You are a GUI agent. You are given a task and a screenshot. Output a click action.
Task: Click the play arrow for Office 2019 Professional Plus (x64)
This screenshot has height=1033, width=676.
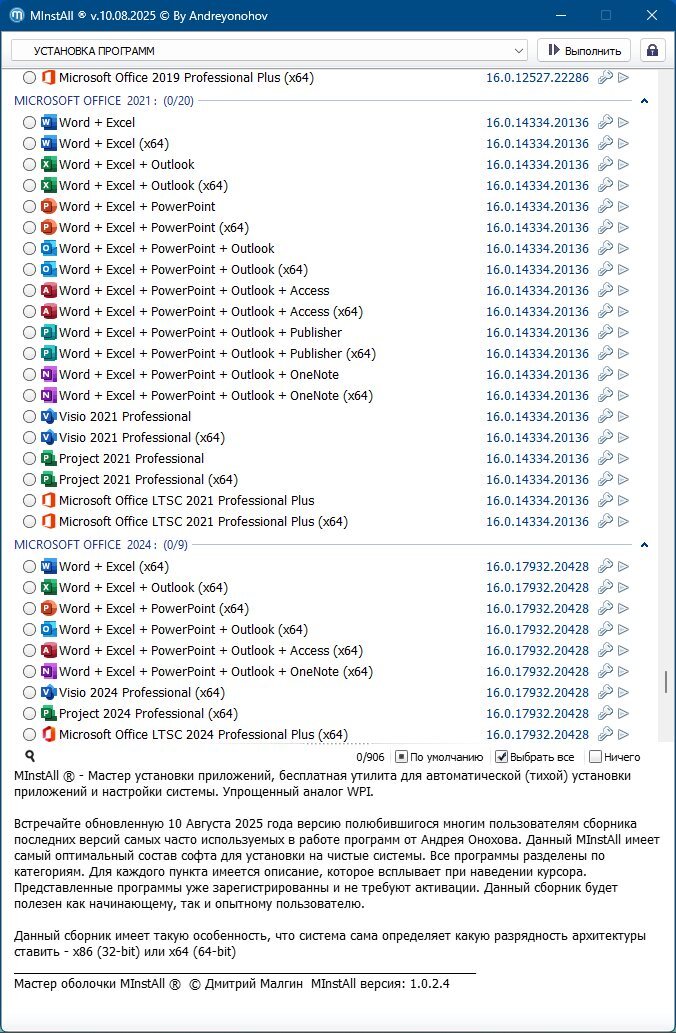[x=623, y=78]
